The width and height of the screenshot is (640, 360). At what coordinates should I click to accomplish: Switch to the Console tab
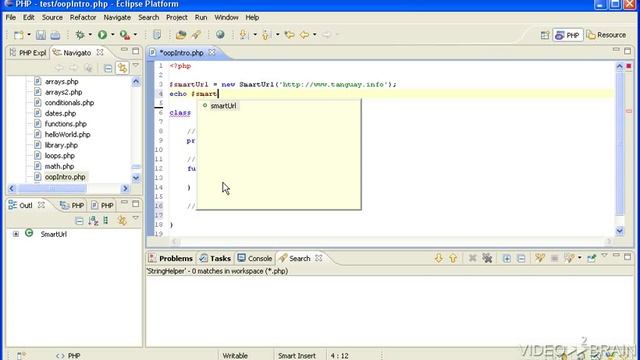click(255, 258)
